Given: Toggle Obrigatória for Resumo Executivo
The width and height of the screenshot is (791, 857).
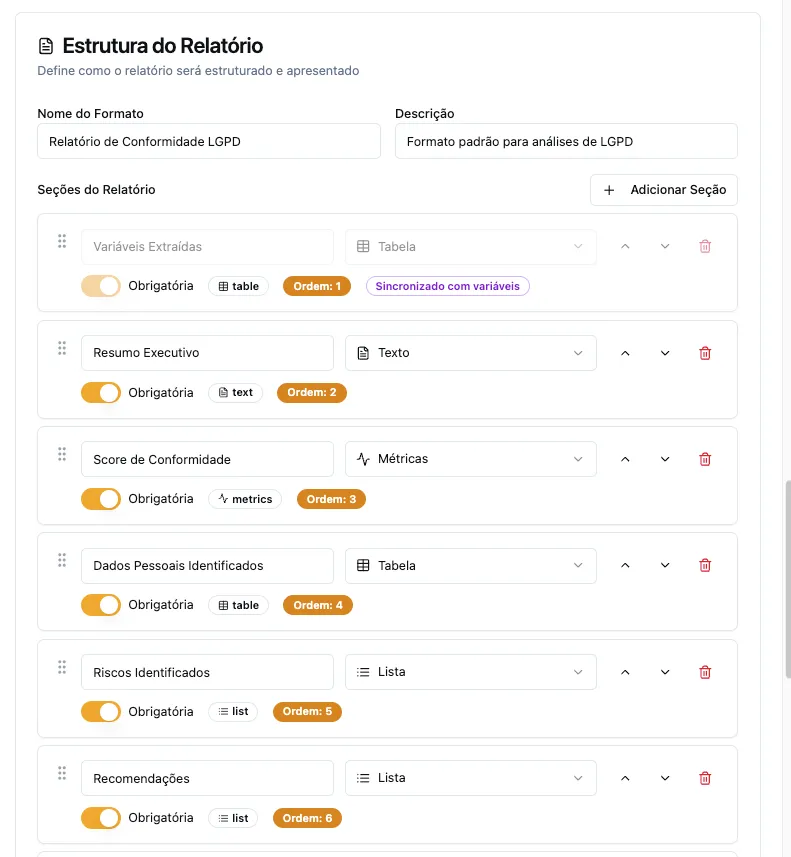Looking at the screenshot, I should tap(101, 392).
